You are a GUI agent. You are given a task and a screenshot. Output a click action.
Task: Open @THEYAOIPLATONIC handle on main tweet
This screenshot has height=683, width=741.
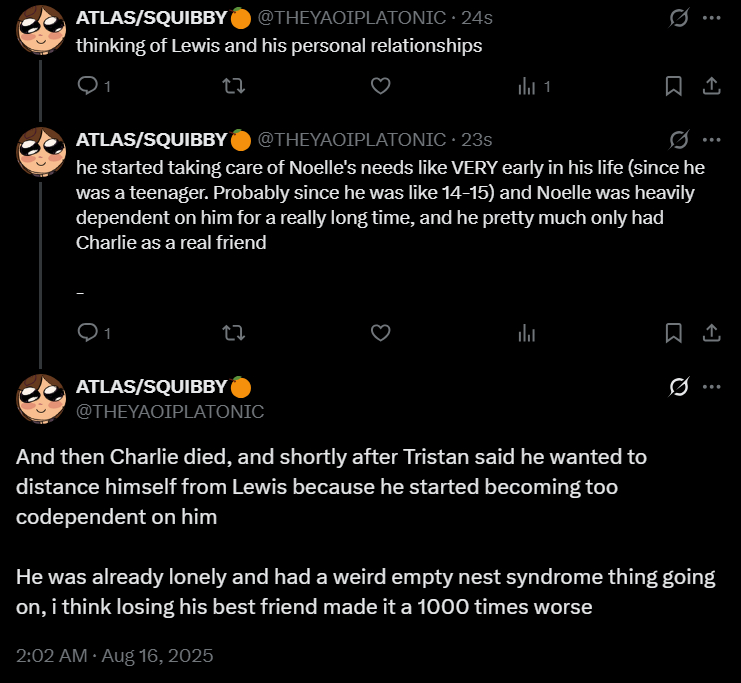click(x=170, y=411)
